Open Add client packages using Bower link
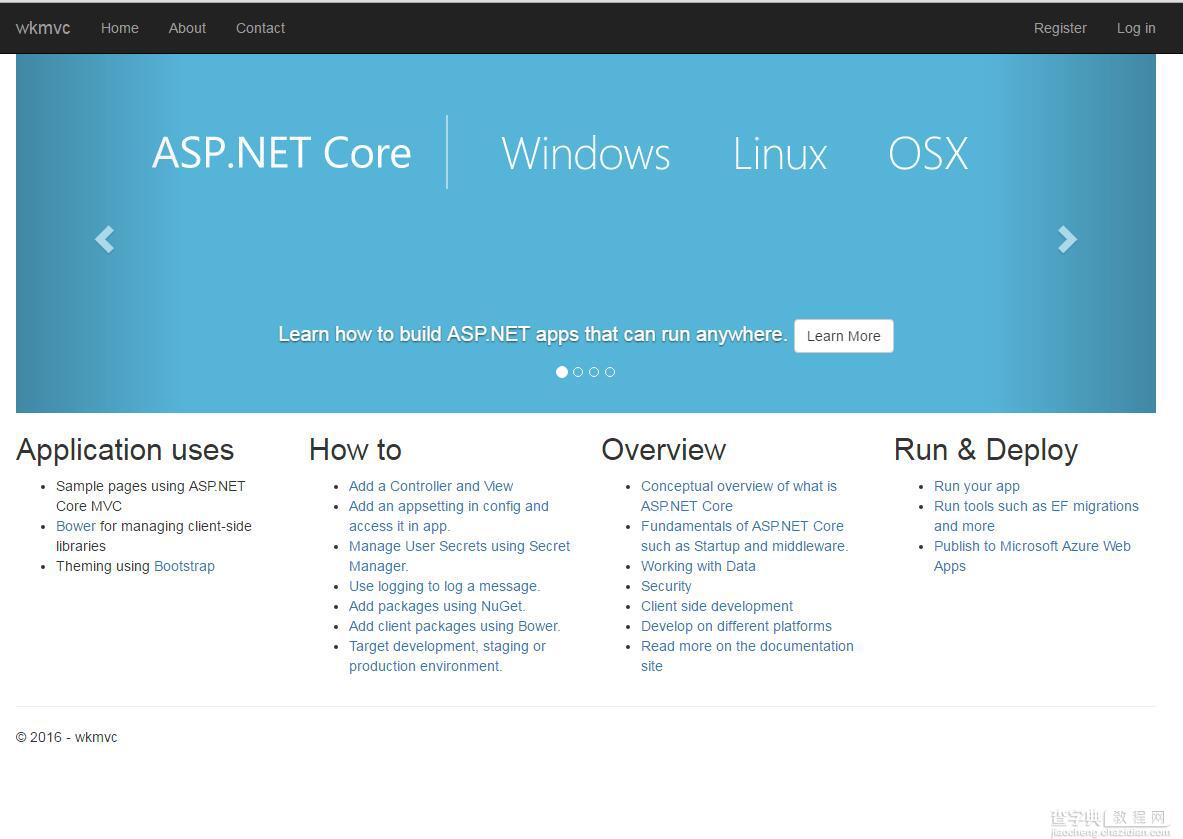This screenshot has height=839, width=1183. pos(454,626)
